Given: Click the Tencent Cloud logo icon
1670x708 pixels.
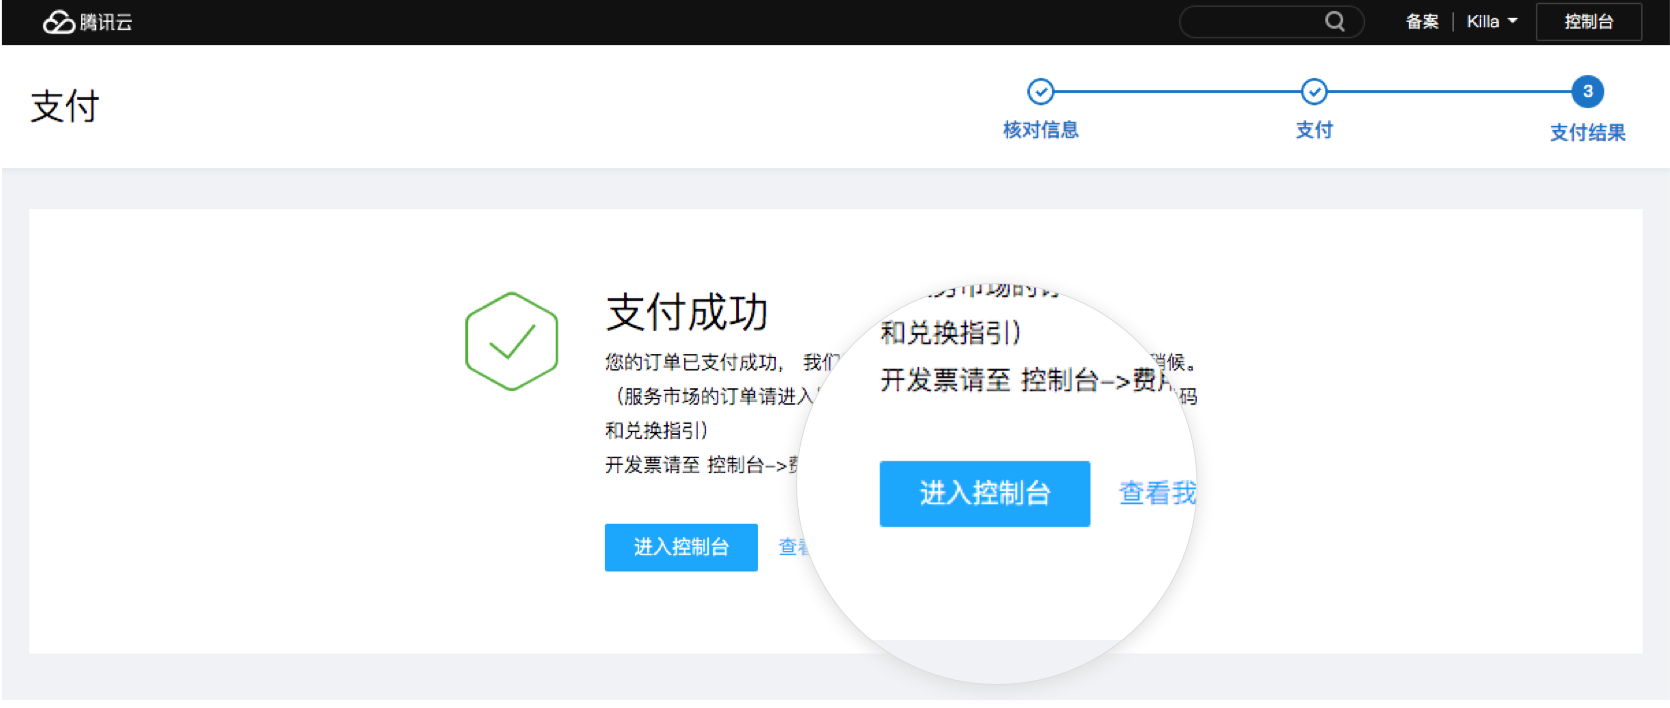Looking at the screenshot, I should (59, 22).
